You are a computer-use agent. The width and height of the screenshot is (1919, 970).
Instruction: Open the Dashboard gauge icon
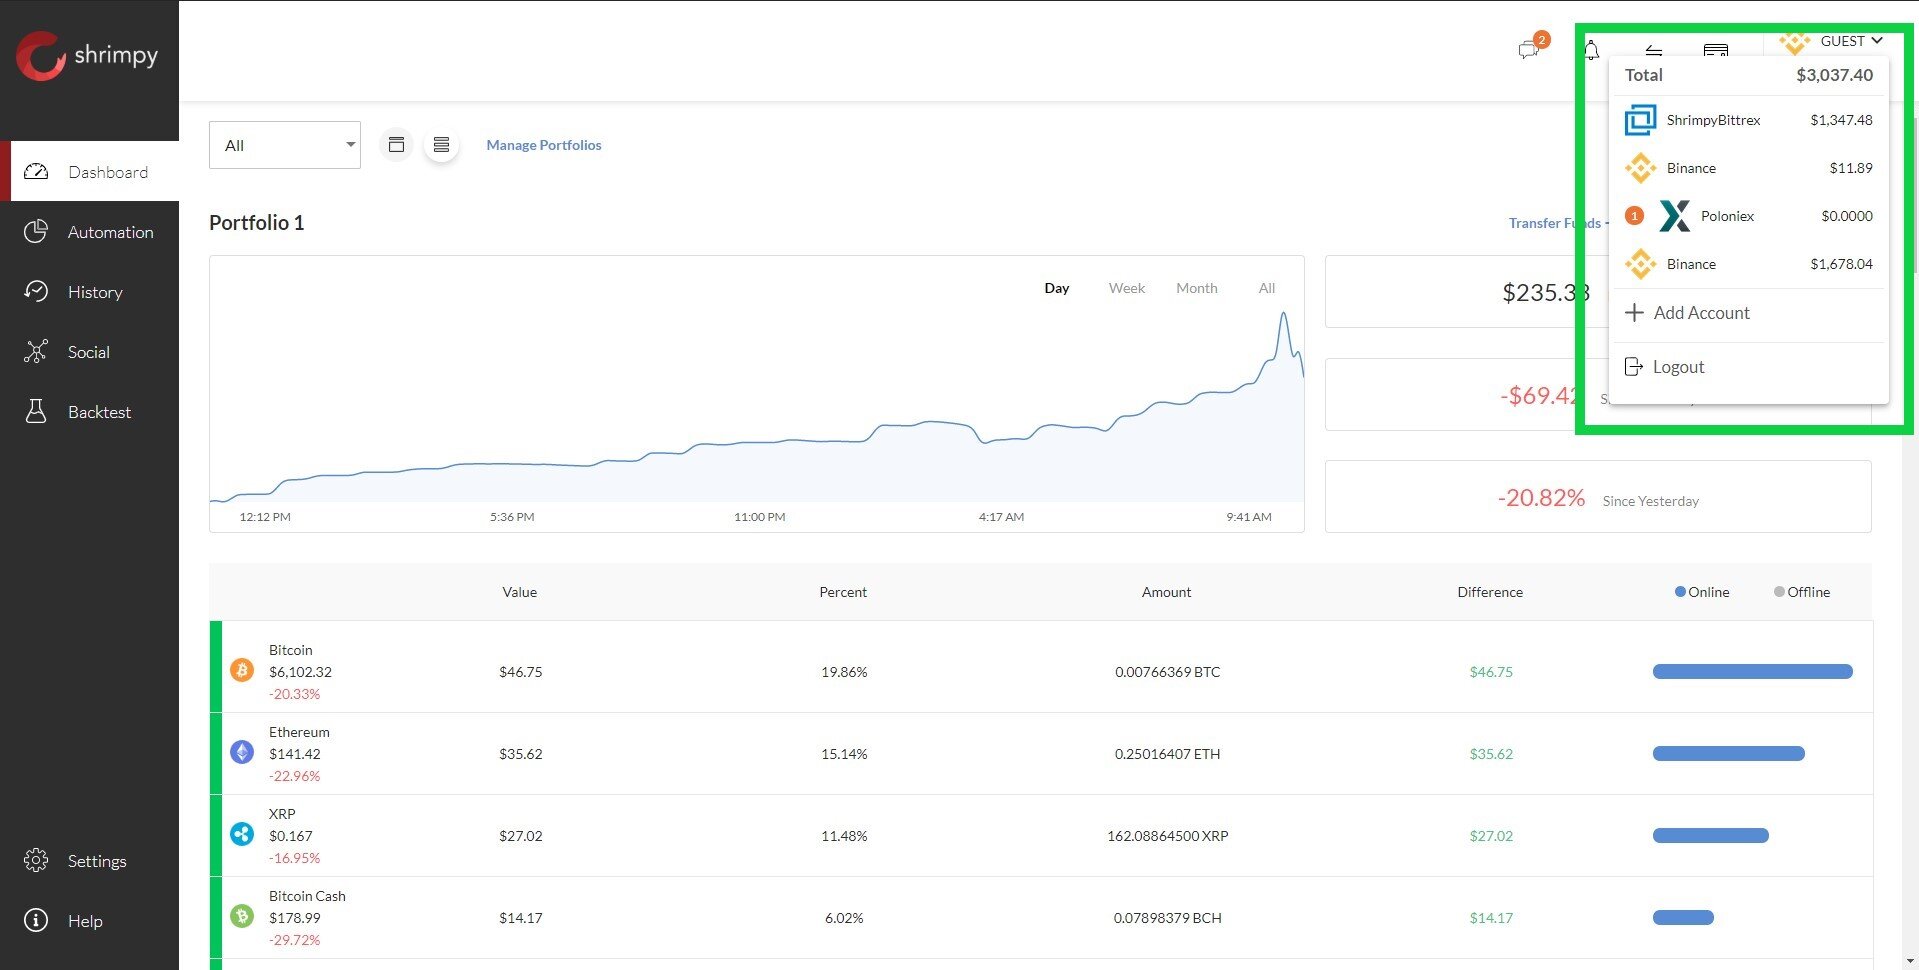(x=36, y=172)
